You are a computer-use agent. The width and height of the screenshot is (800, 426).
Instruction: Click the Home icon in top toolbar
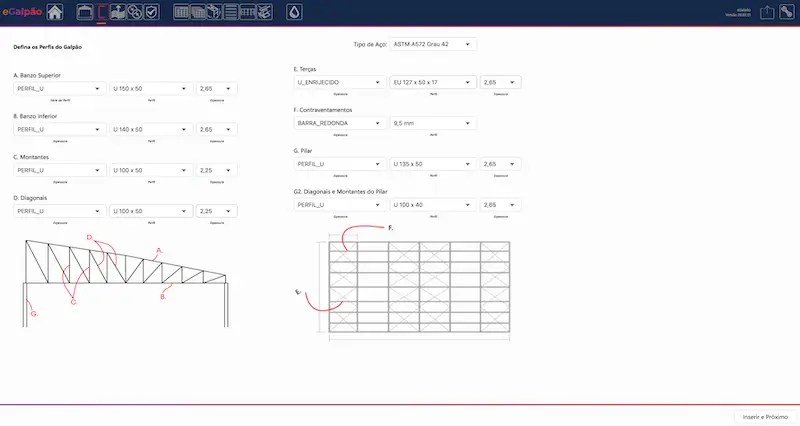[x=55, y=12]
